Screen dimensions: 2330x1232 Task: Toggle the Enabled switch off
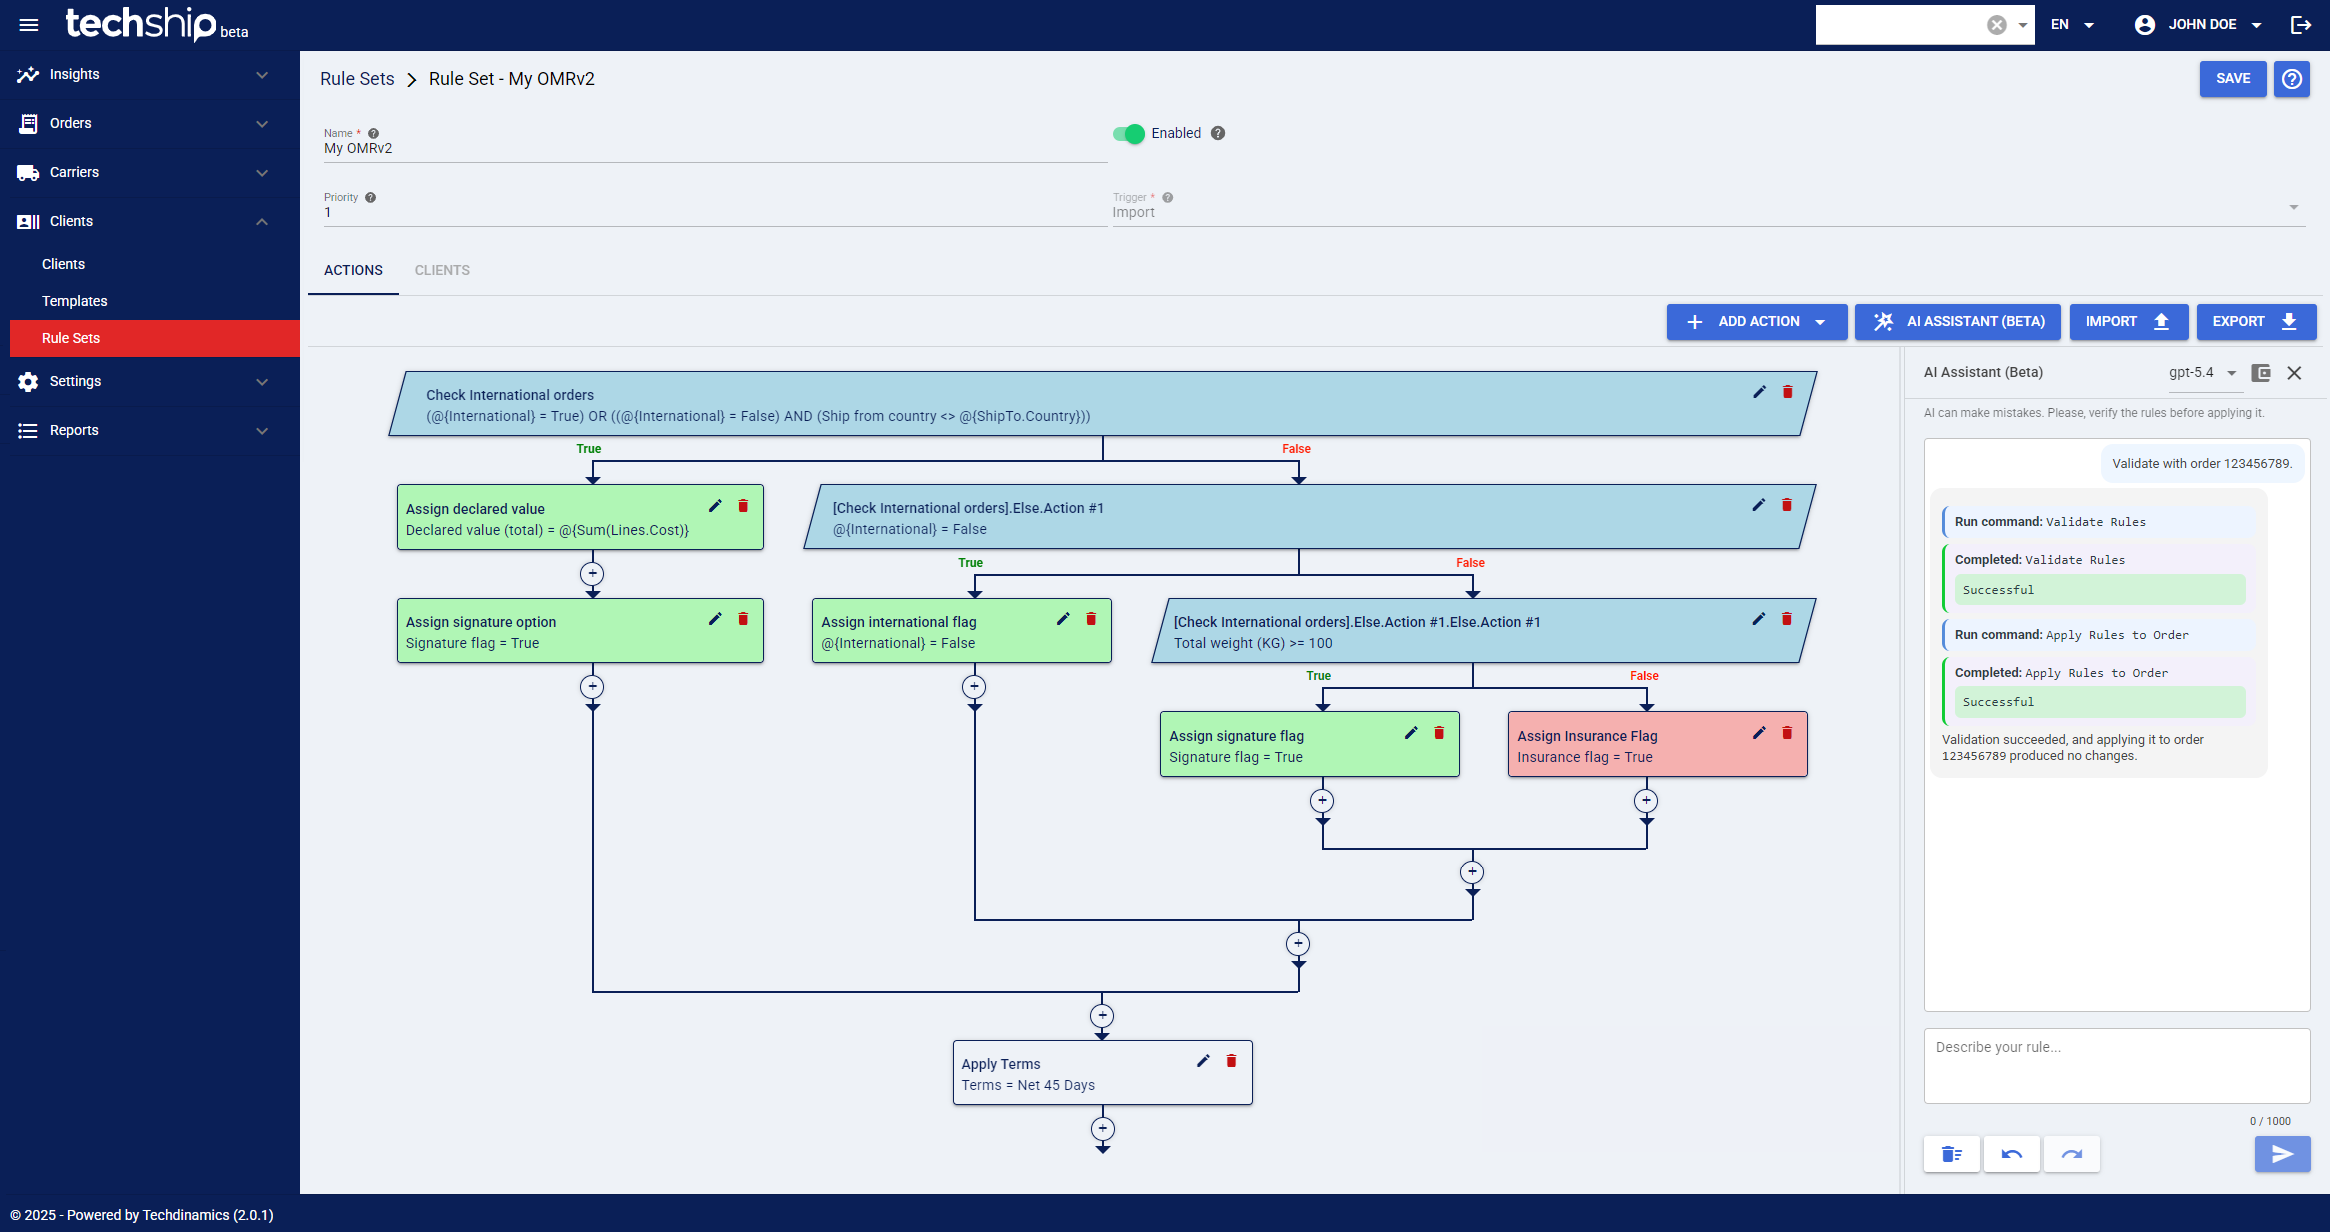pos(1129,134)
